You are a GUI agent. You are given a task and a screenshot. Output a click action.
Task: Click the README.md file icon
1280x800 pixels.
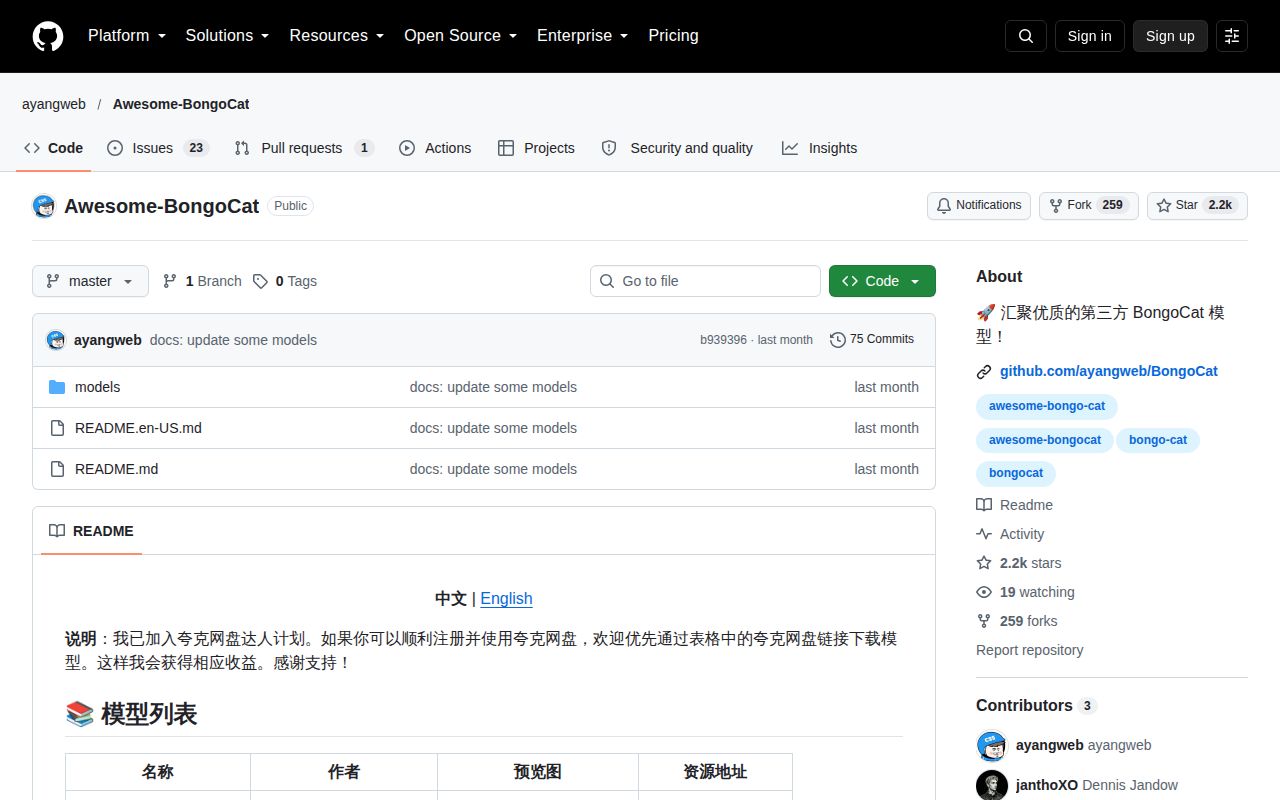(57, 469)
